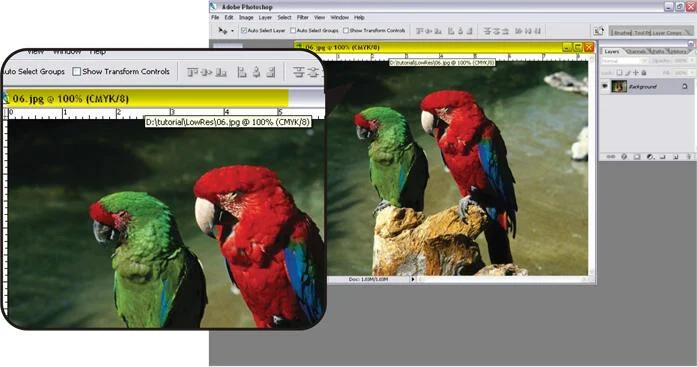Hide the Background layer via eye icon
This screenshot has width=697, height=367.
pyautogui.click(x=605, y=86)
